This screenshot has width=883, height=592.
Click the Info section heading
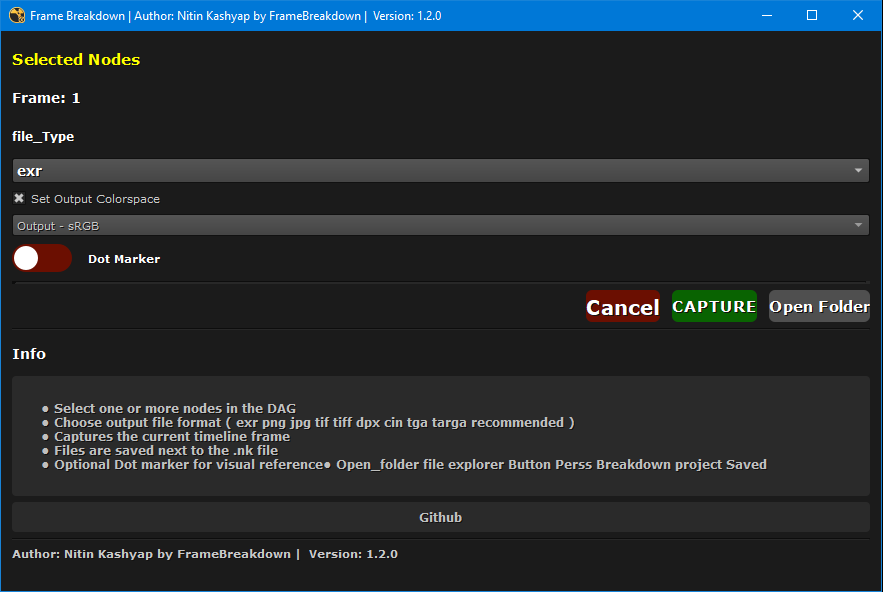point(29,354)
